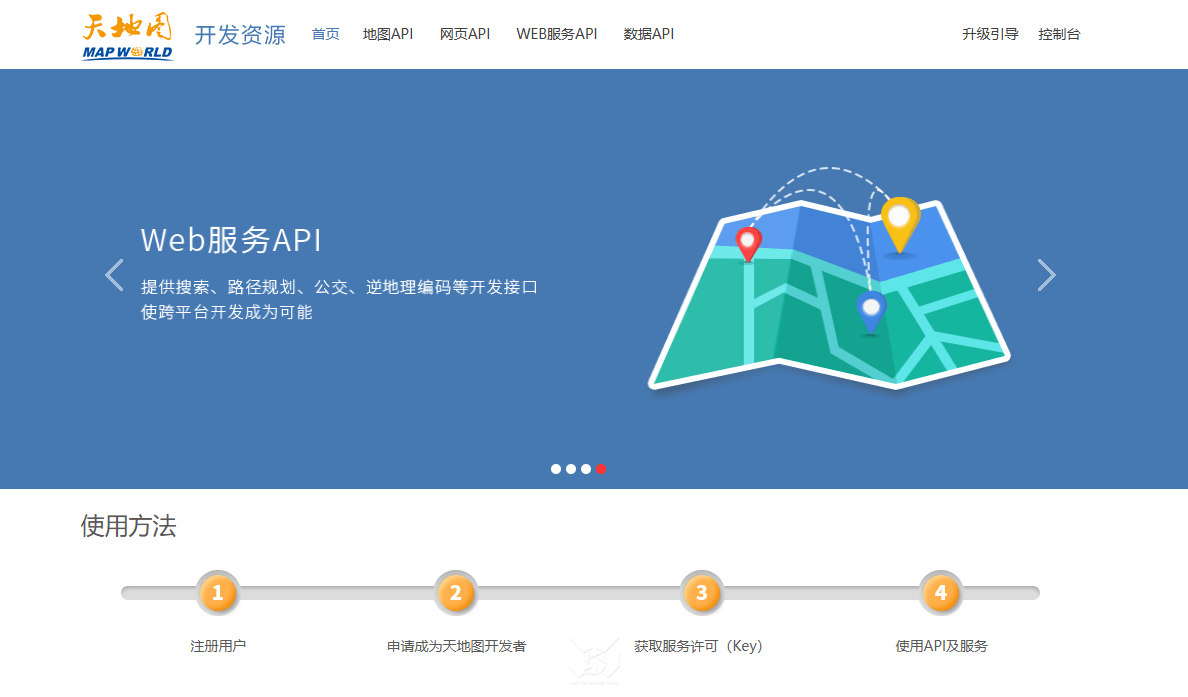The image size is (1188, 697).
Task: Click the step 4 orange circle
Action: tap(941, 592)
